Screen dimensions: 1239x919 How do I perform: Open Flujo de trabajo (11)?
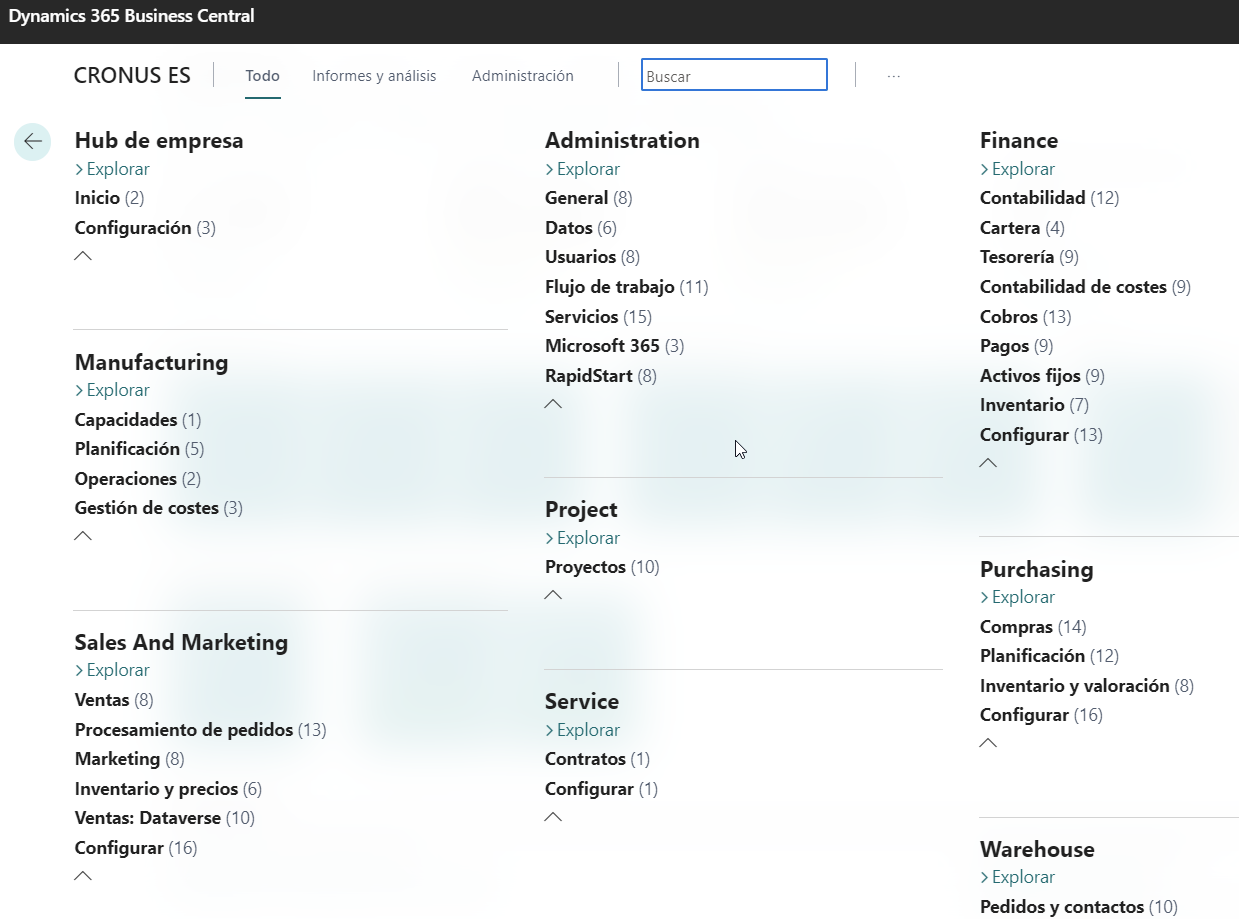tap(627, 287)
